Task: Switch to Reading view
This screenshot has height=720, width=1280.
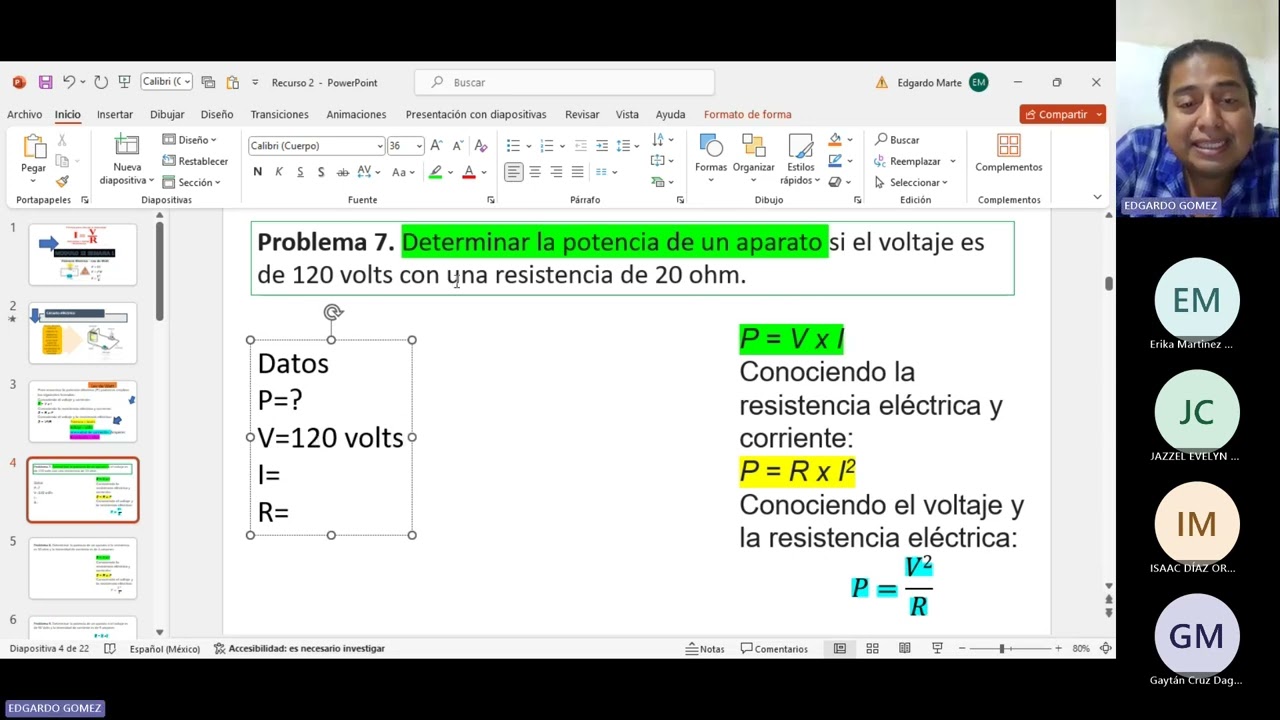Action: click(905, 648)
